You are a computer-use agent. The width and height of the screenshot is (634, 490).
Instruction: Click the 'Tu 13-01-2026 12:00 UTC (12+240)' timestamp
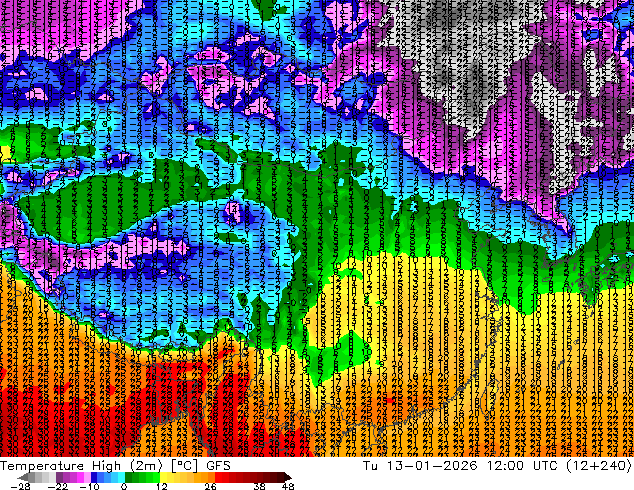click(x=497, y=466)
